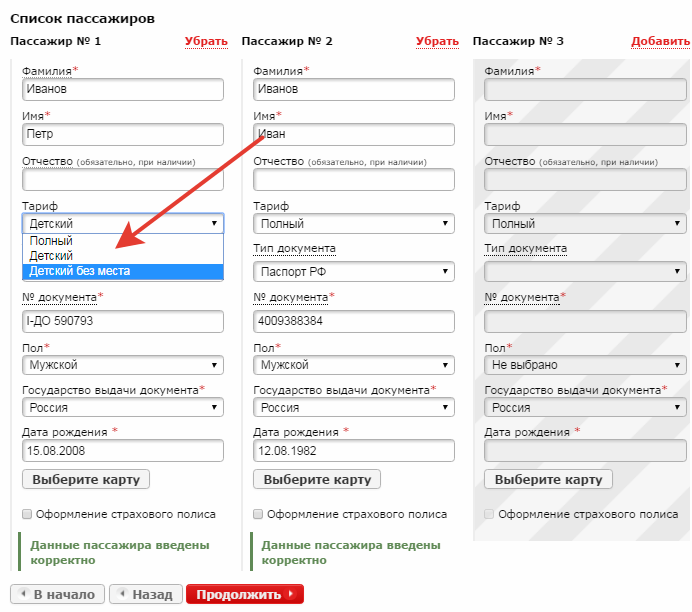Click Фамилия field of passenger 2
The image size is (692, 612).
(x=354, y=90)
